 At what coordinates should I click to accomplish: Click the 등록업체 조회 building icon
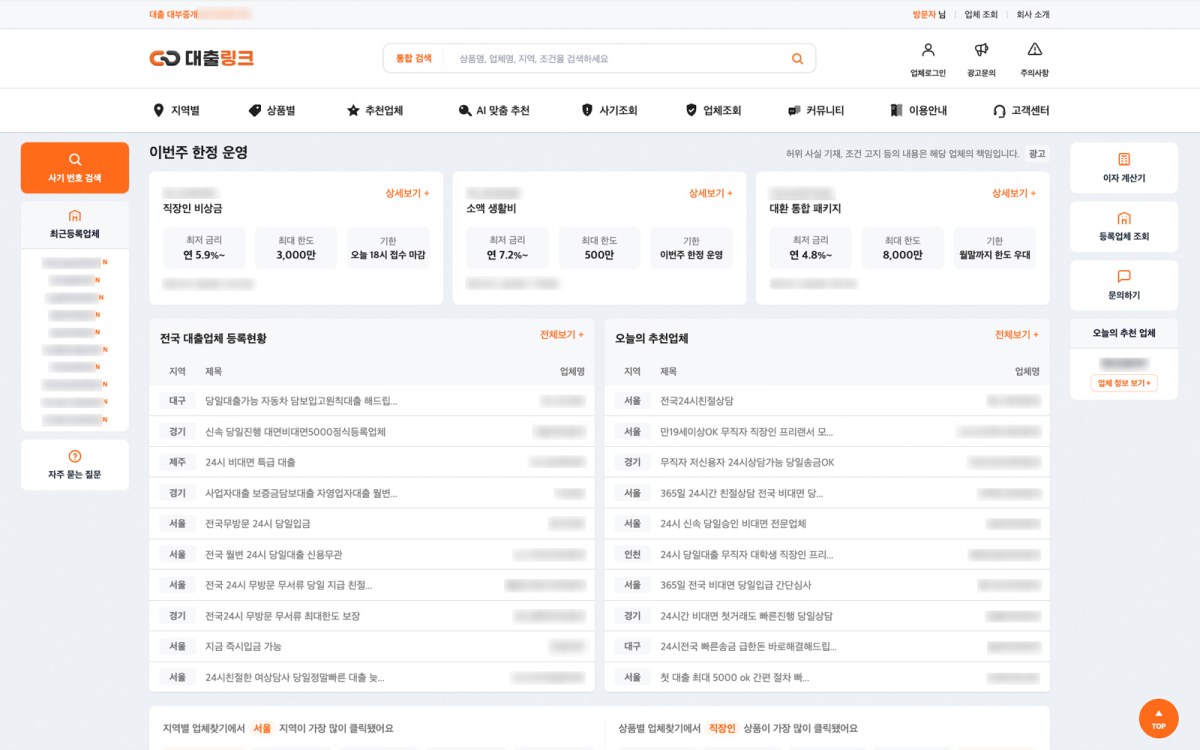1124,218
